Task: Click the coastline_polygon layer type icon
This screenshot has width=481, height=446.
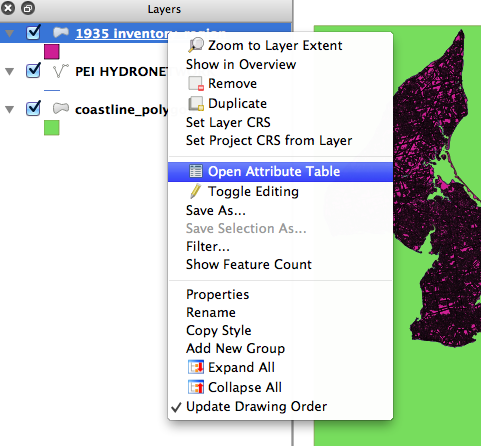Action: [61, 109]
